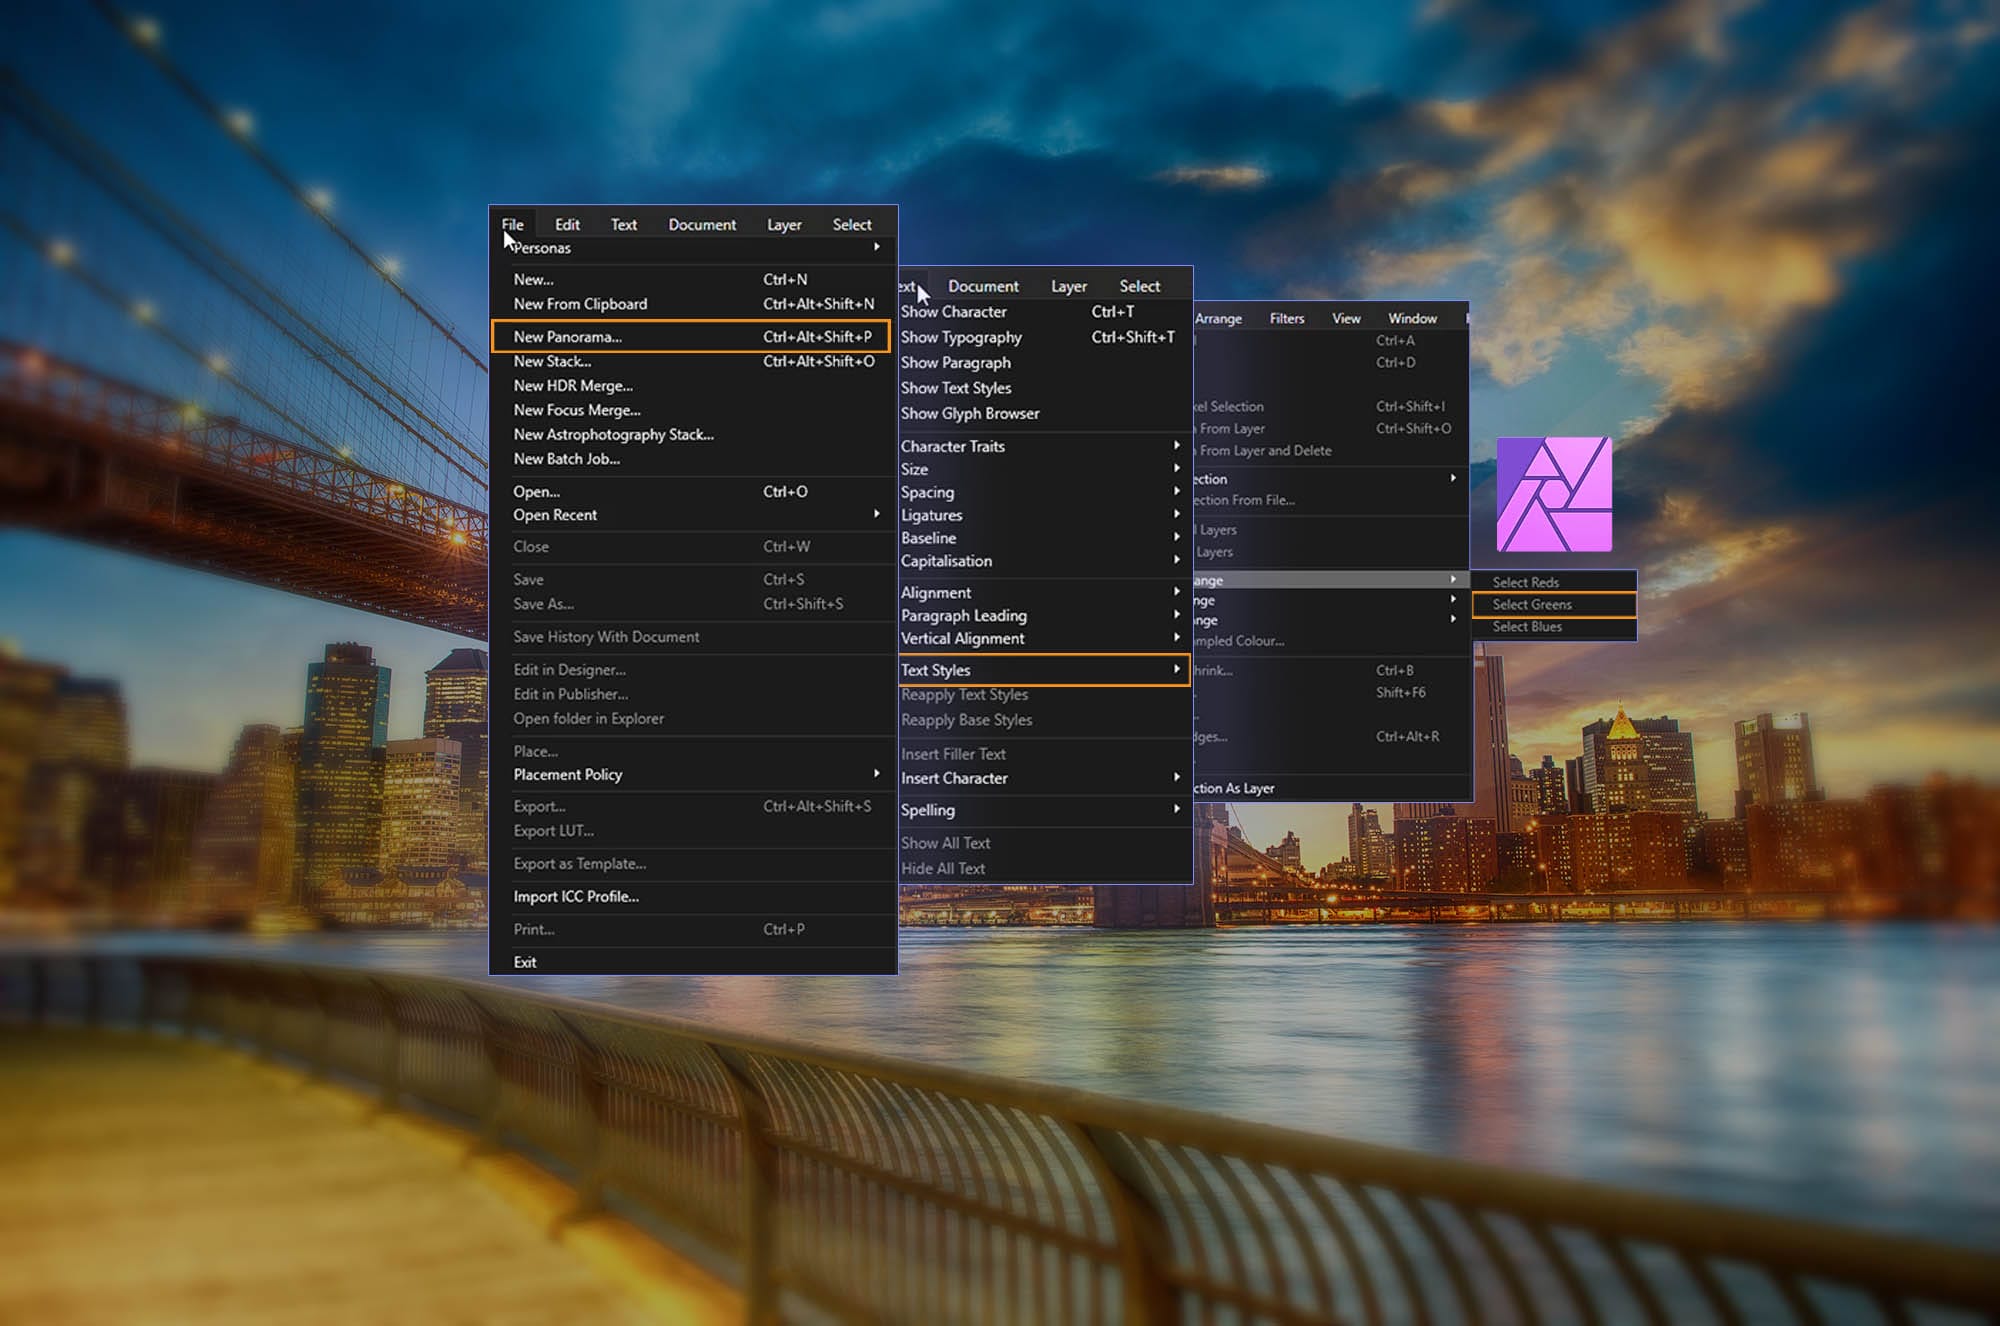
Task: Choose Export as Template
Action: click(579, 863)
